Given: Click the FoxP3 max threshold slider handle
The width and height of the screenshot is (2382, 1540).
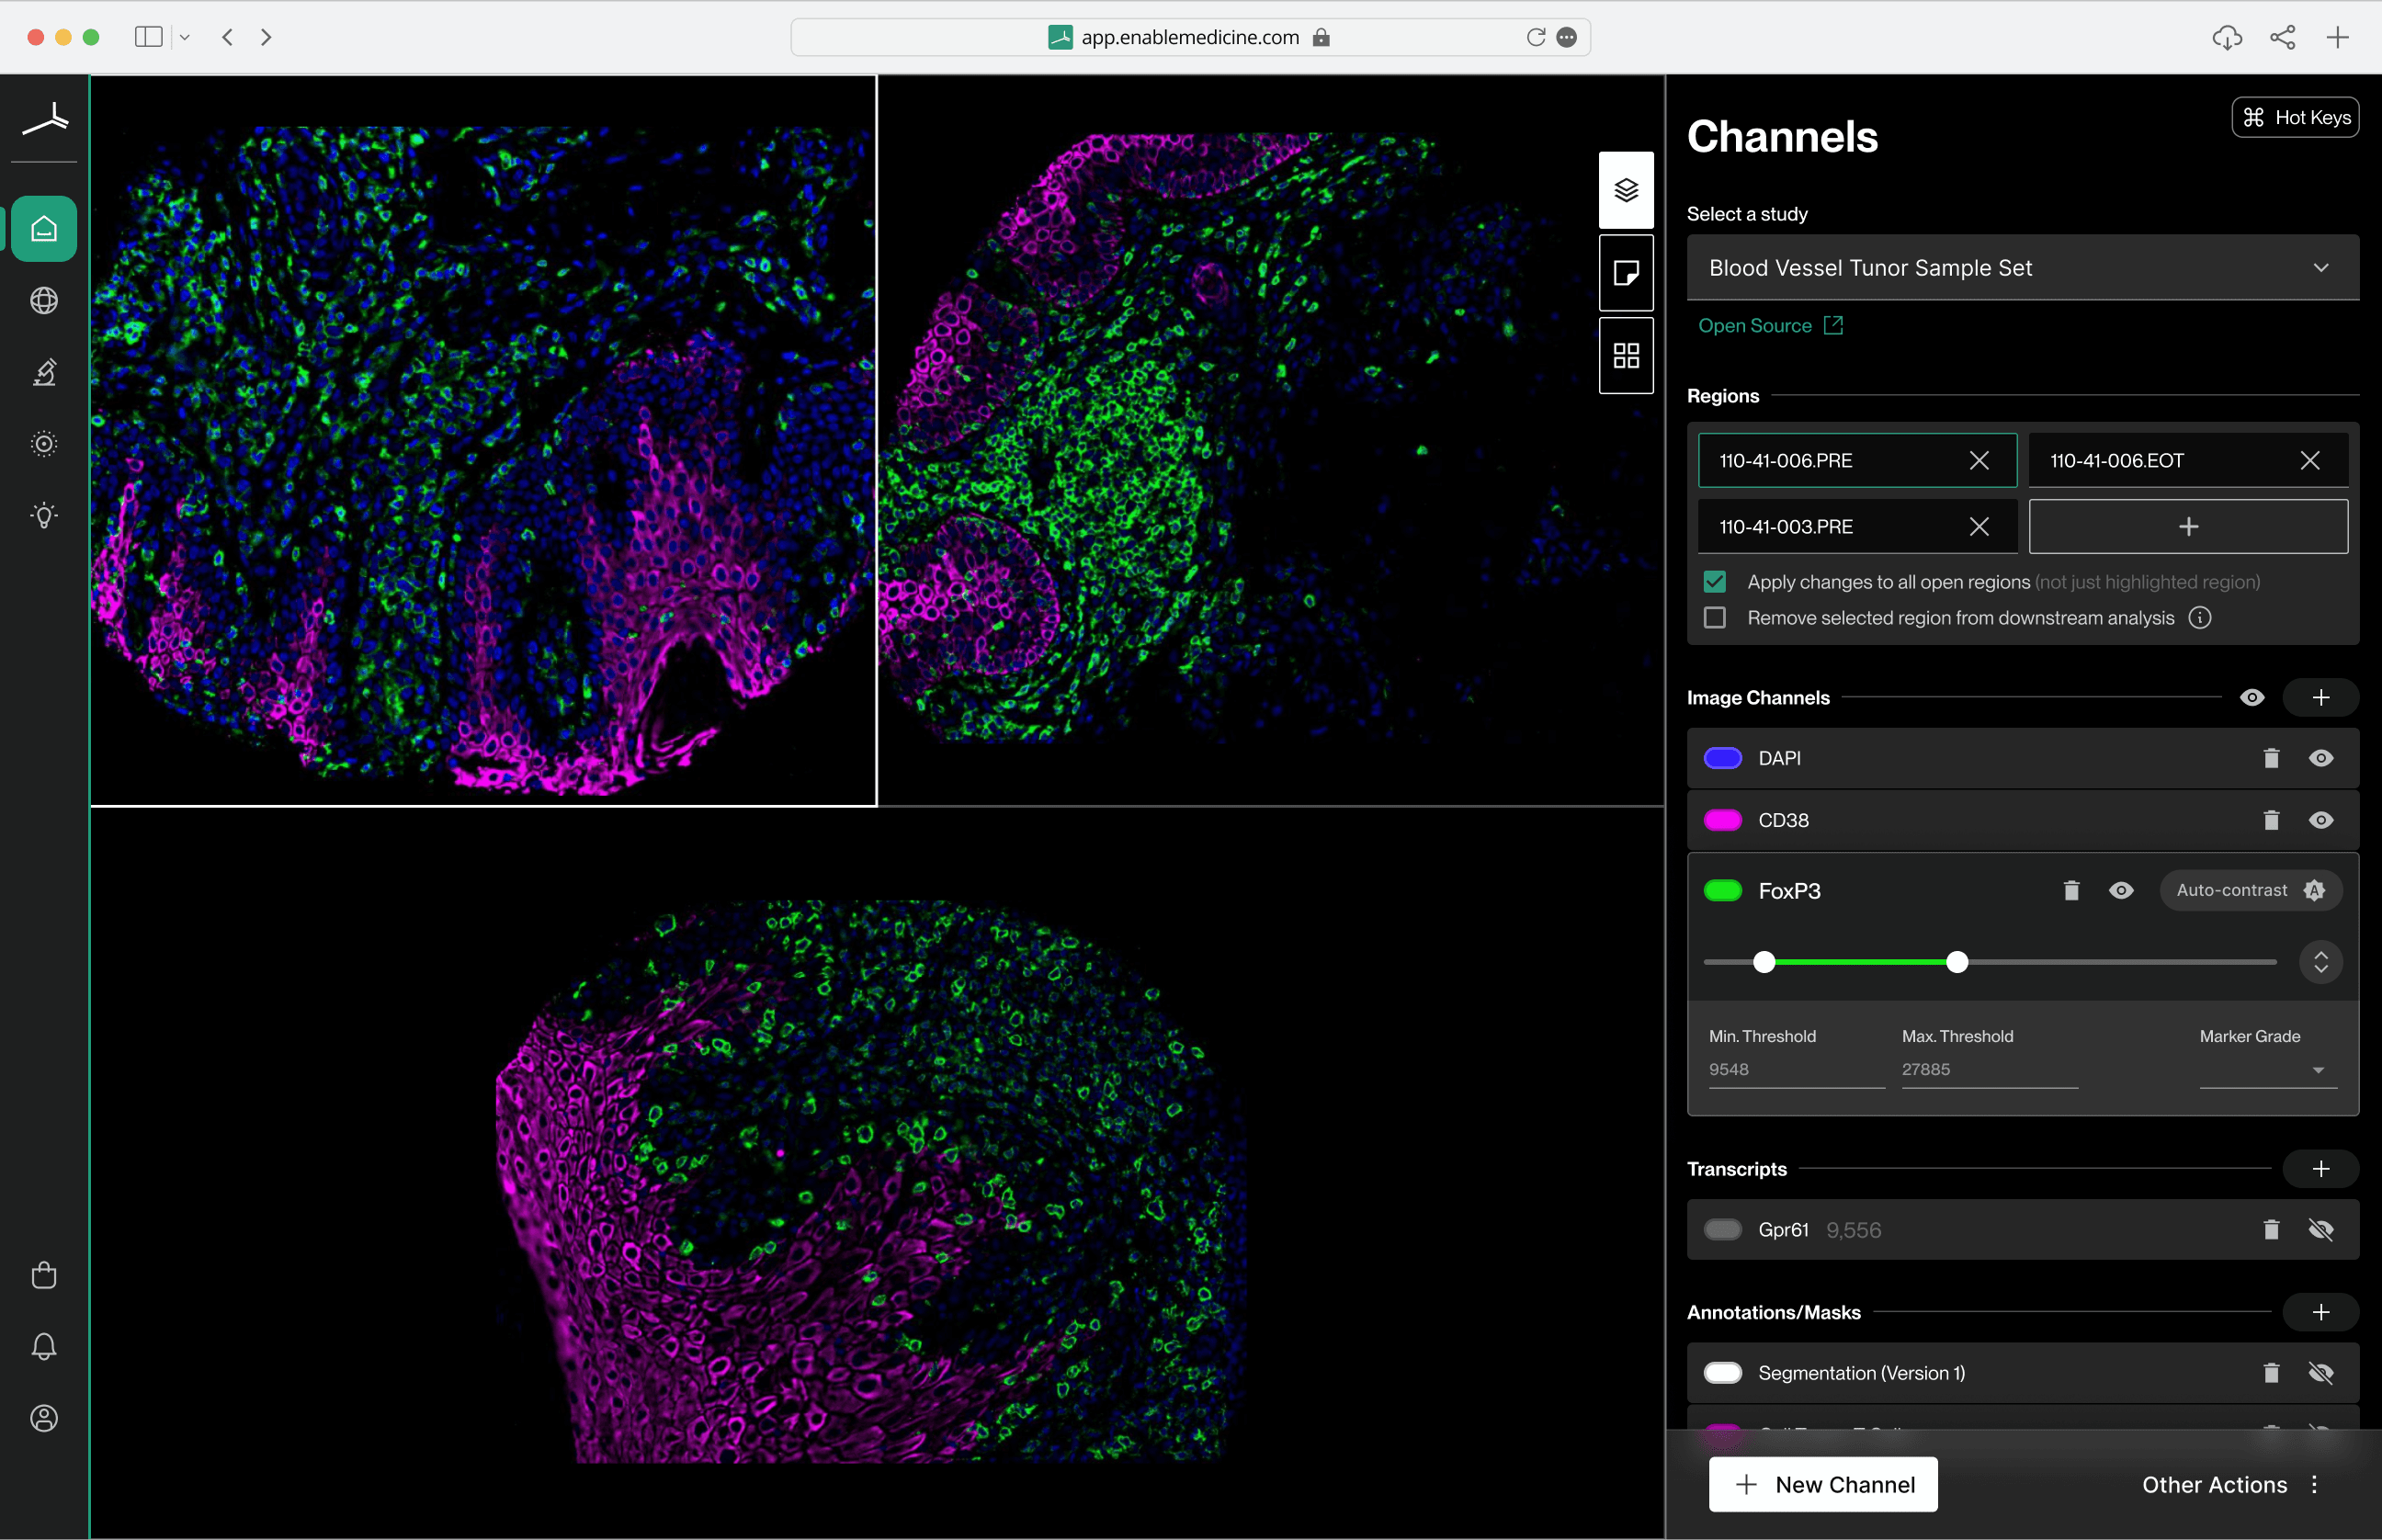Looking at the screenshot, I should pos(1957,962).
